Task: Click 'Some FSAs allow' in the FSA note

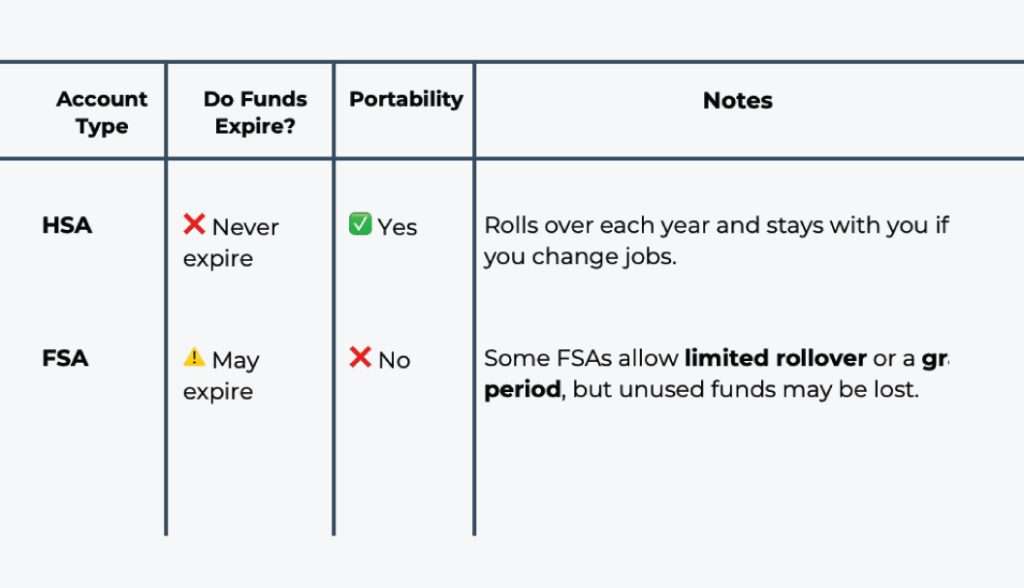Action: (x=581, y=358)
